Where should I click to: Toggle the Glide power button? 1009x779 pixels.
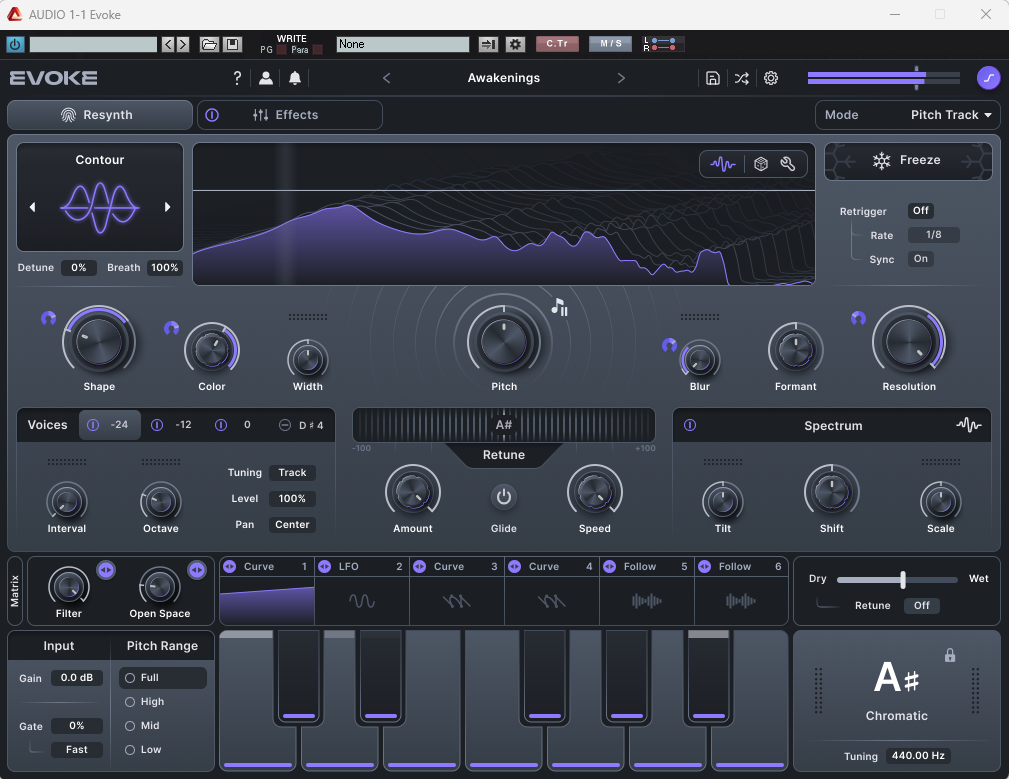pyautogui.click(x=504, y=496)
